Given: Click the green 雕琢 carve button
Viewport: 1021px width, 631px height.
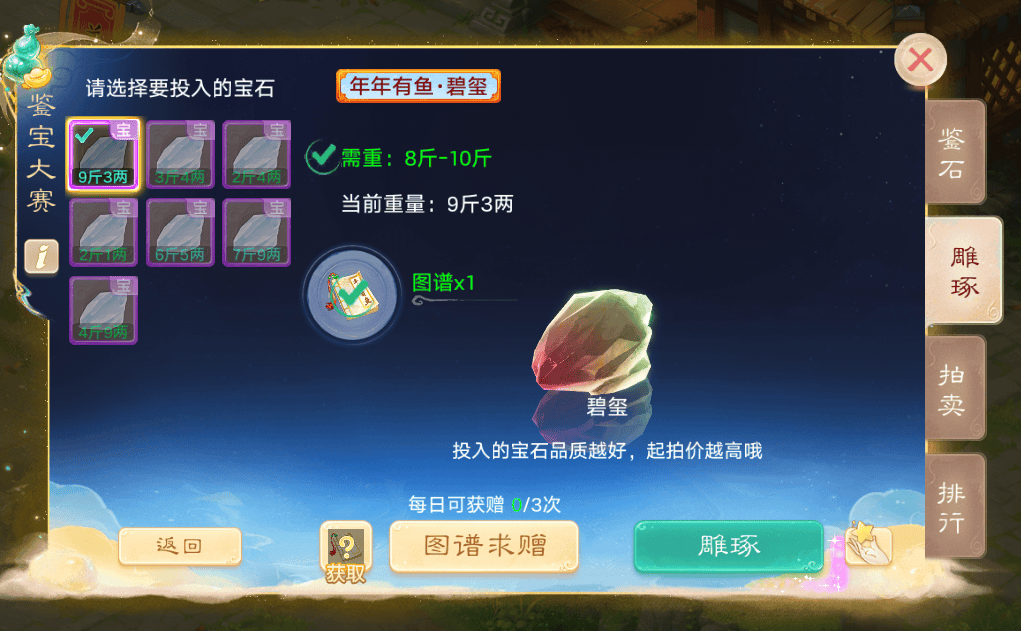Looking at the screenshot, I should [729, 546].
